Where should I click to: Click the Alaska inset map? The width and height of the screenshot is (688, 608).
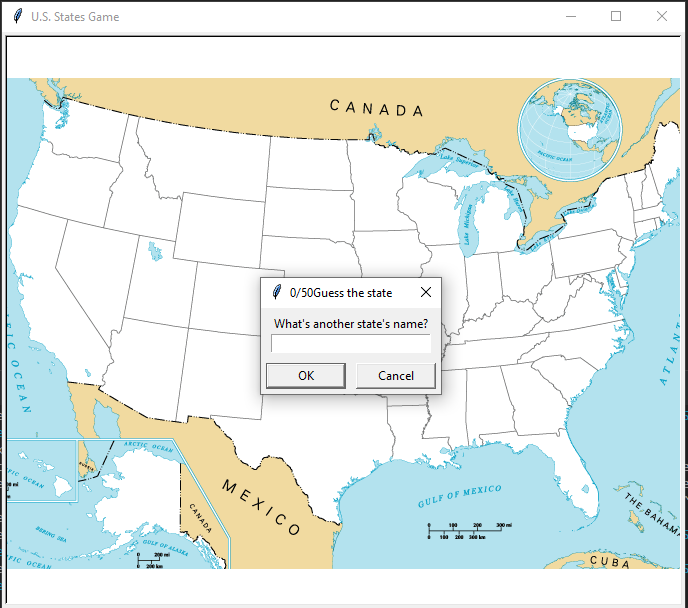pos(140,496)
